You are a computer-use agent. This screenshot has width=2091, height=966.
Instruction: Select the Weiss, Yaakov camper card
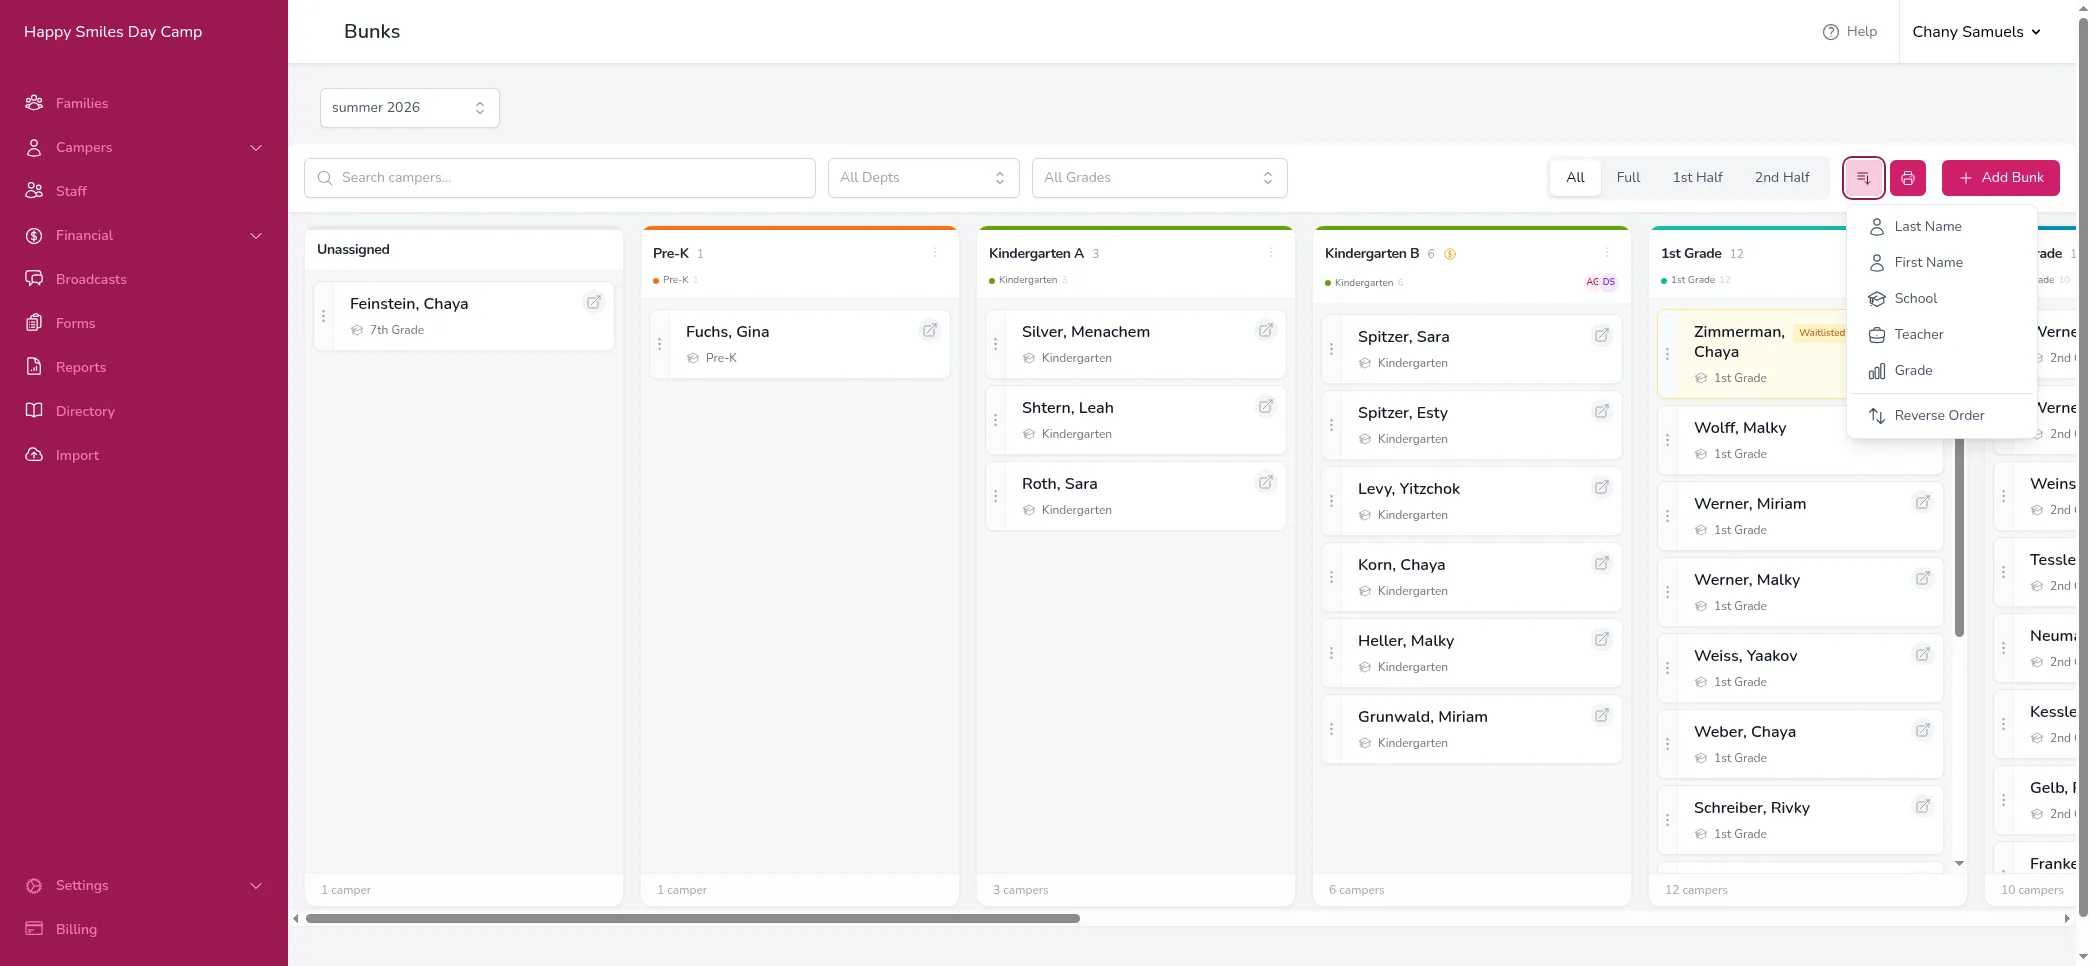pos(1800,668)
